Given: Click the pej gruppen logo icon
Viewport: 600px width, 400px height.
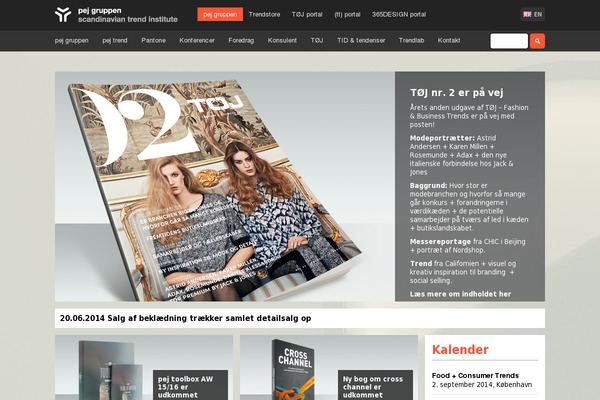Looking at the screenshot, I should (63, 15).
